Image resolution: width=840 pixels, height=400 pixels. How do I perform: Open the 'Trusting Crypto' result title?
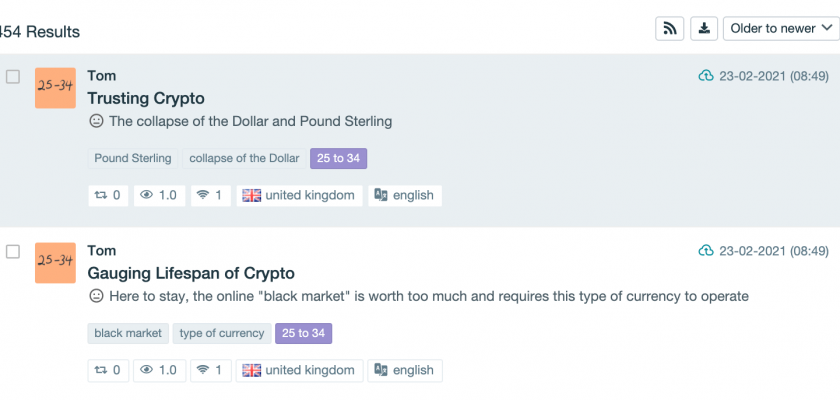pos(146,98)
